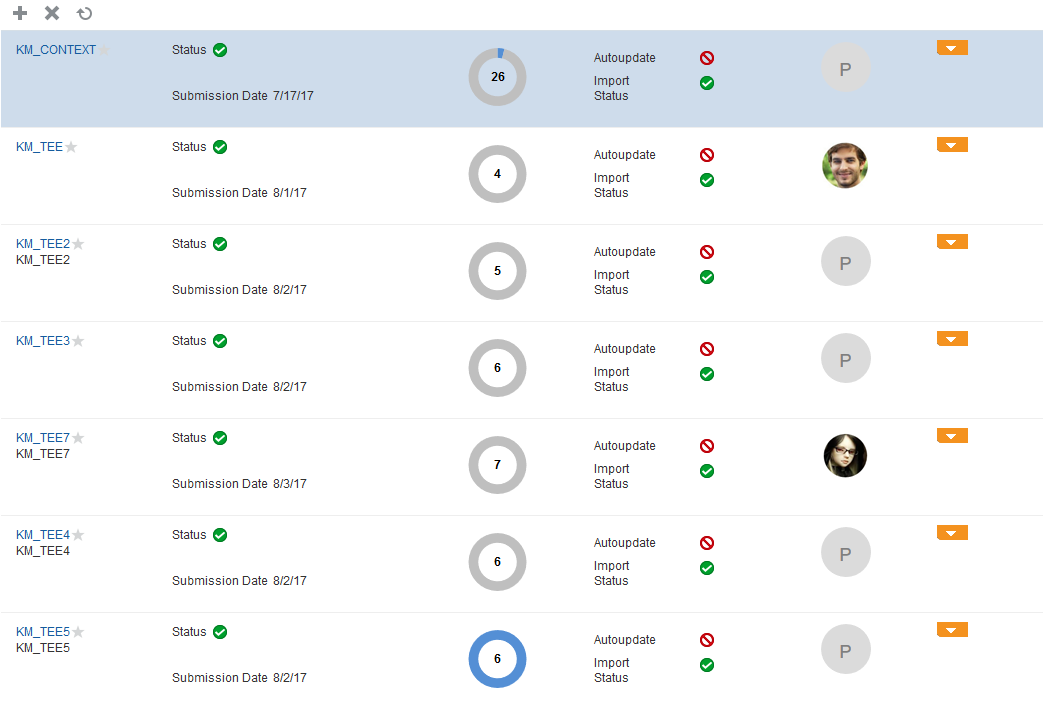This screenshot has height=709, width=1043.
Task: Open orange actions dropdown for KM_TEE4
Action: click(x=952, y=533)
